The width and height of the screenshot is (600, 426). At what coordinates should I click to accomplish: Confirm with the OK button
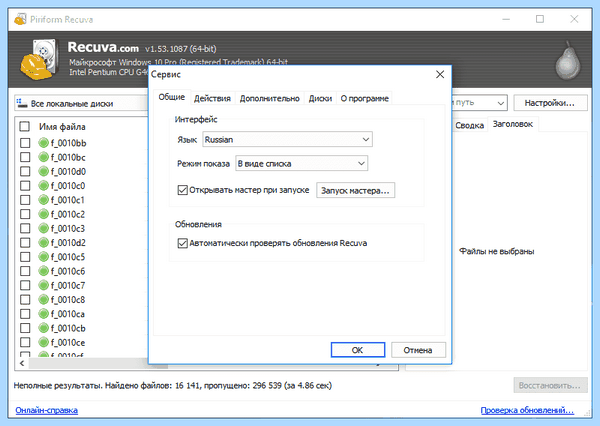pyautogui.click(x=358, y=350)
